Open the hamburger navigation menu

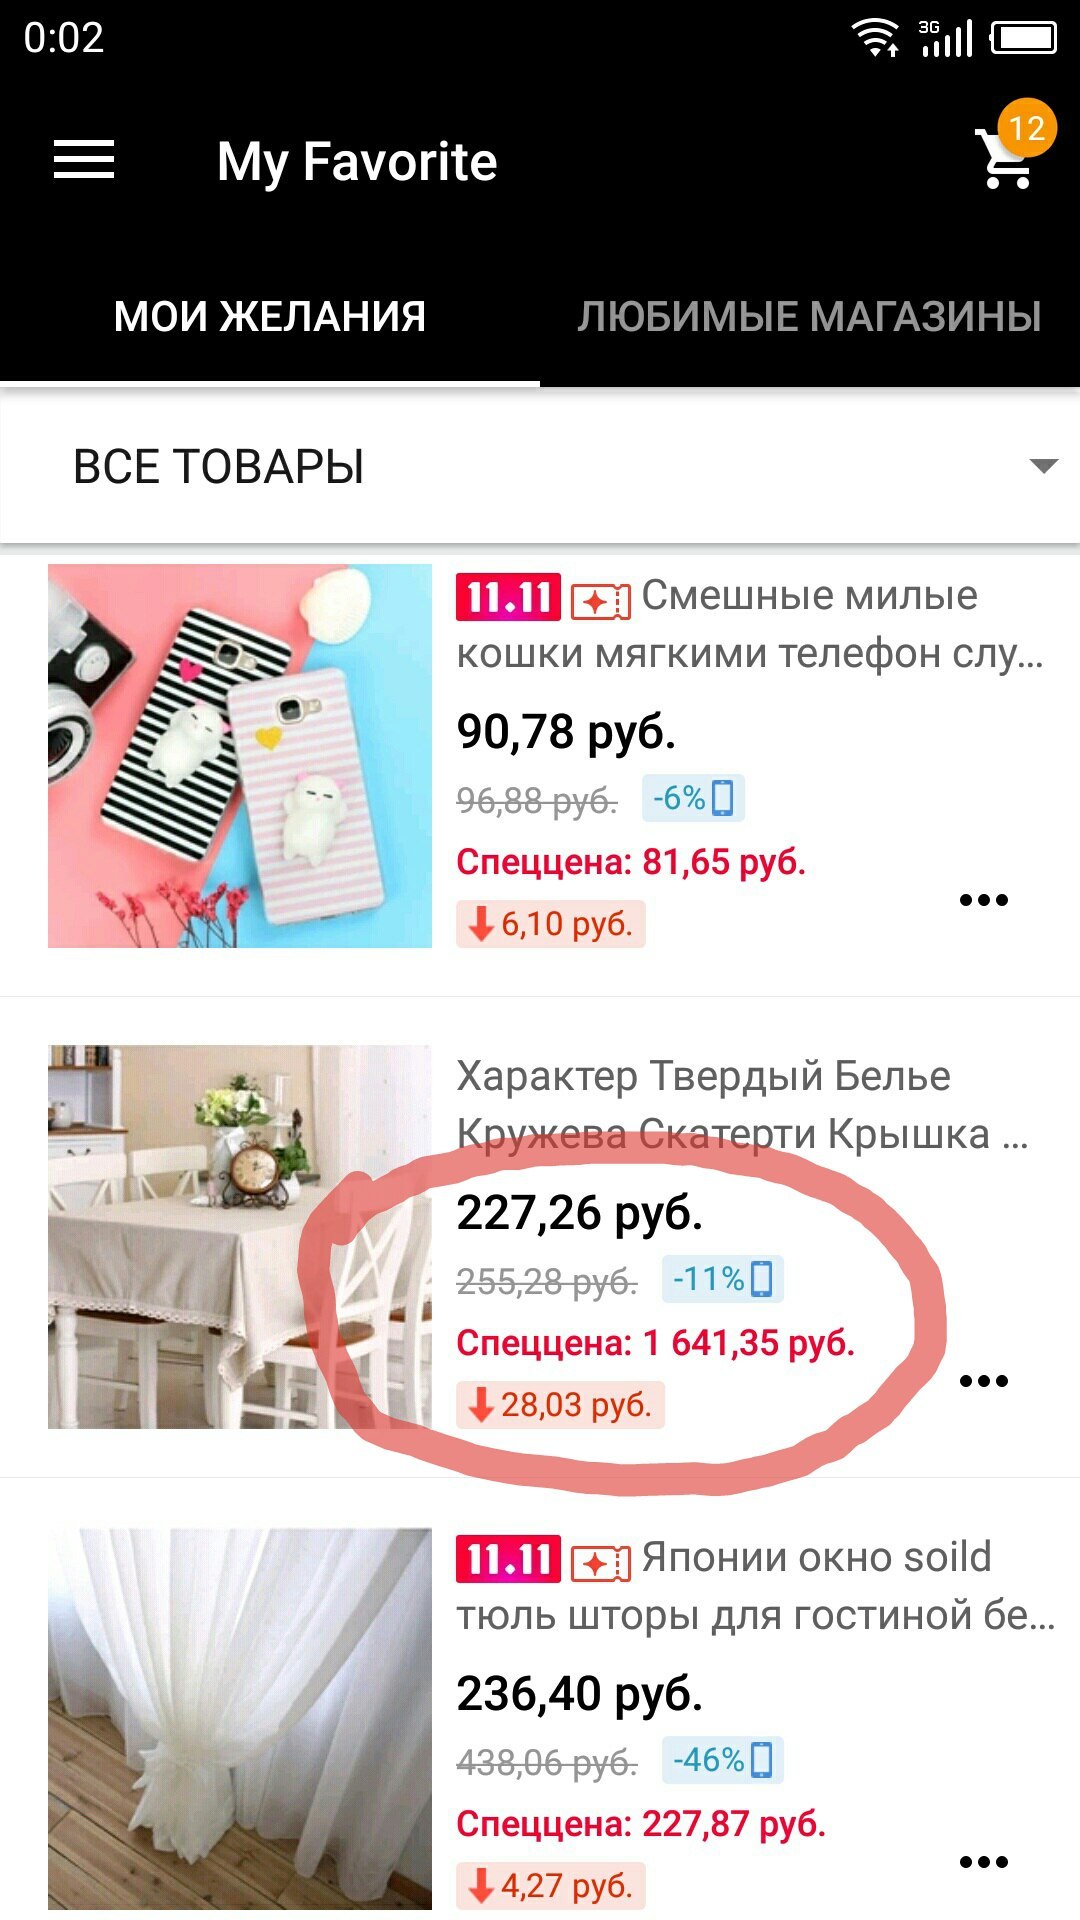coord(84,160)
